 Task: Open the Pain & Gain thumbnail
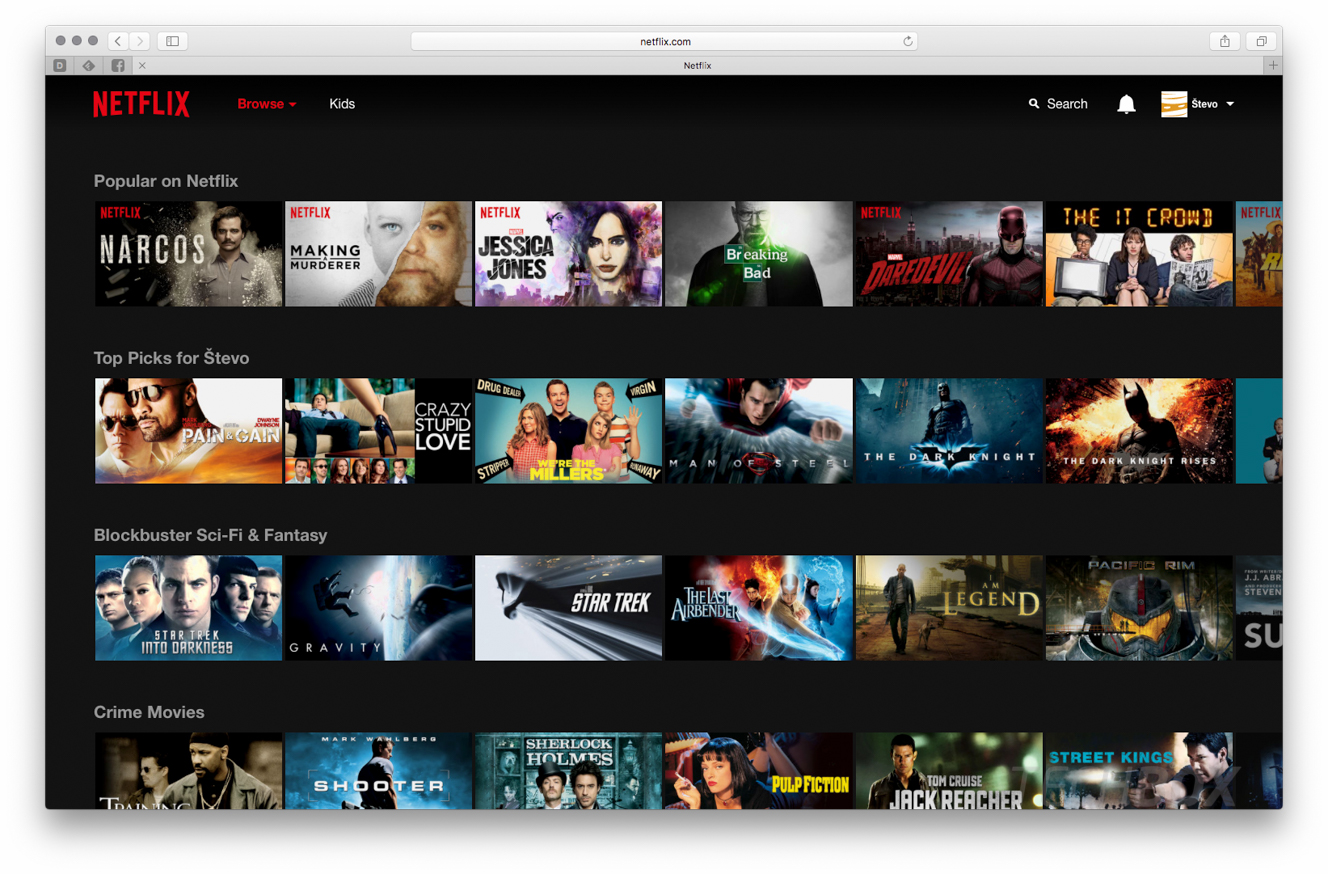(188, 431)
